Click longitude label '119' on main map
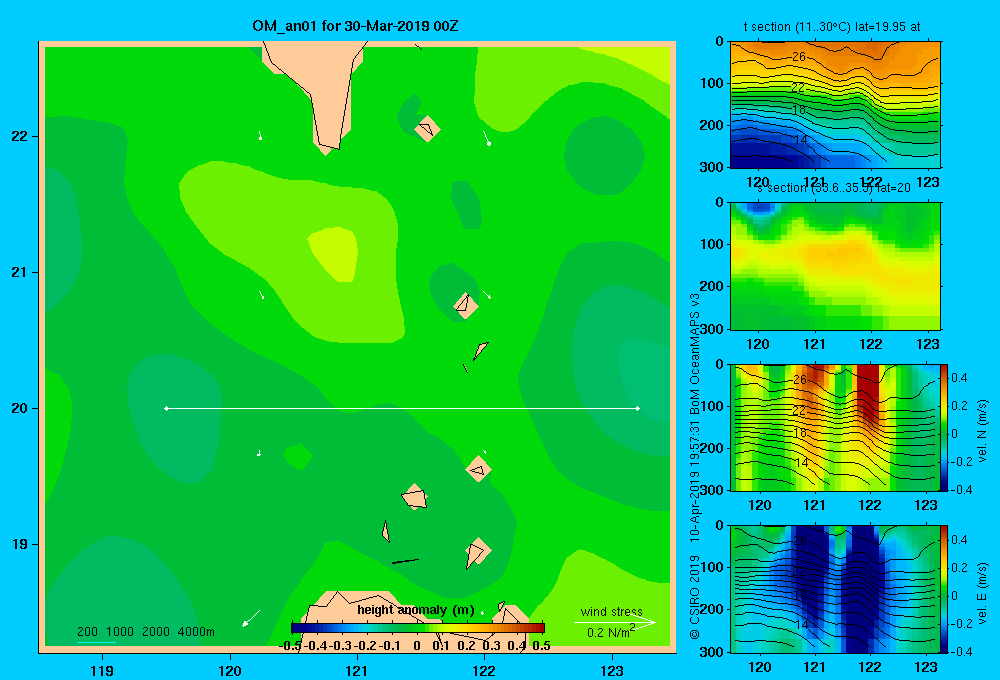This screenshot has width=1000, height=680. (x=102, y=670)
